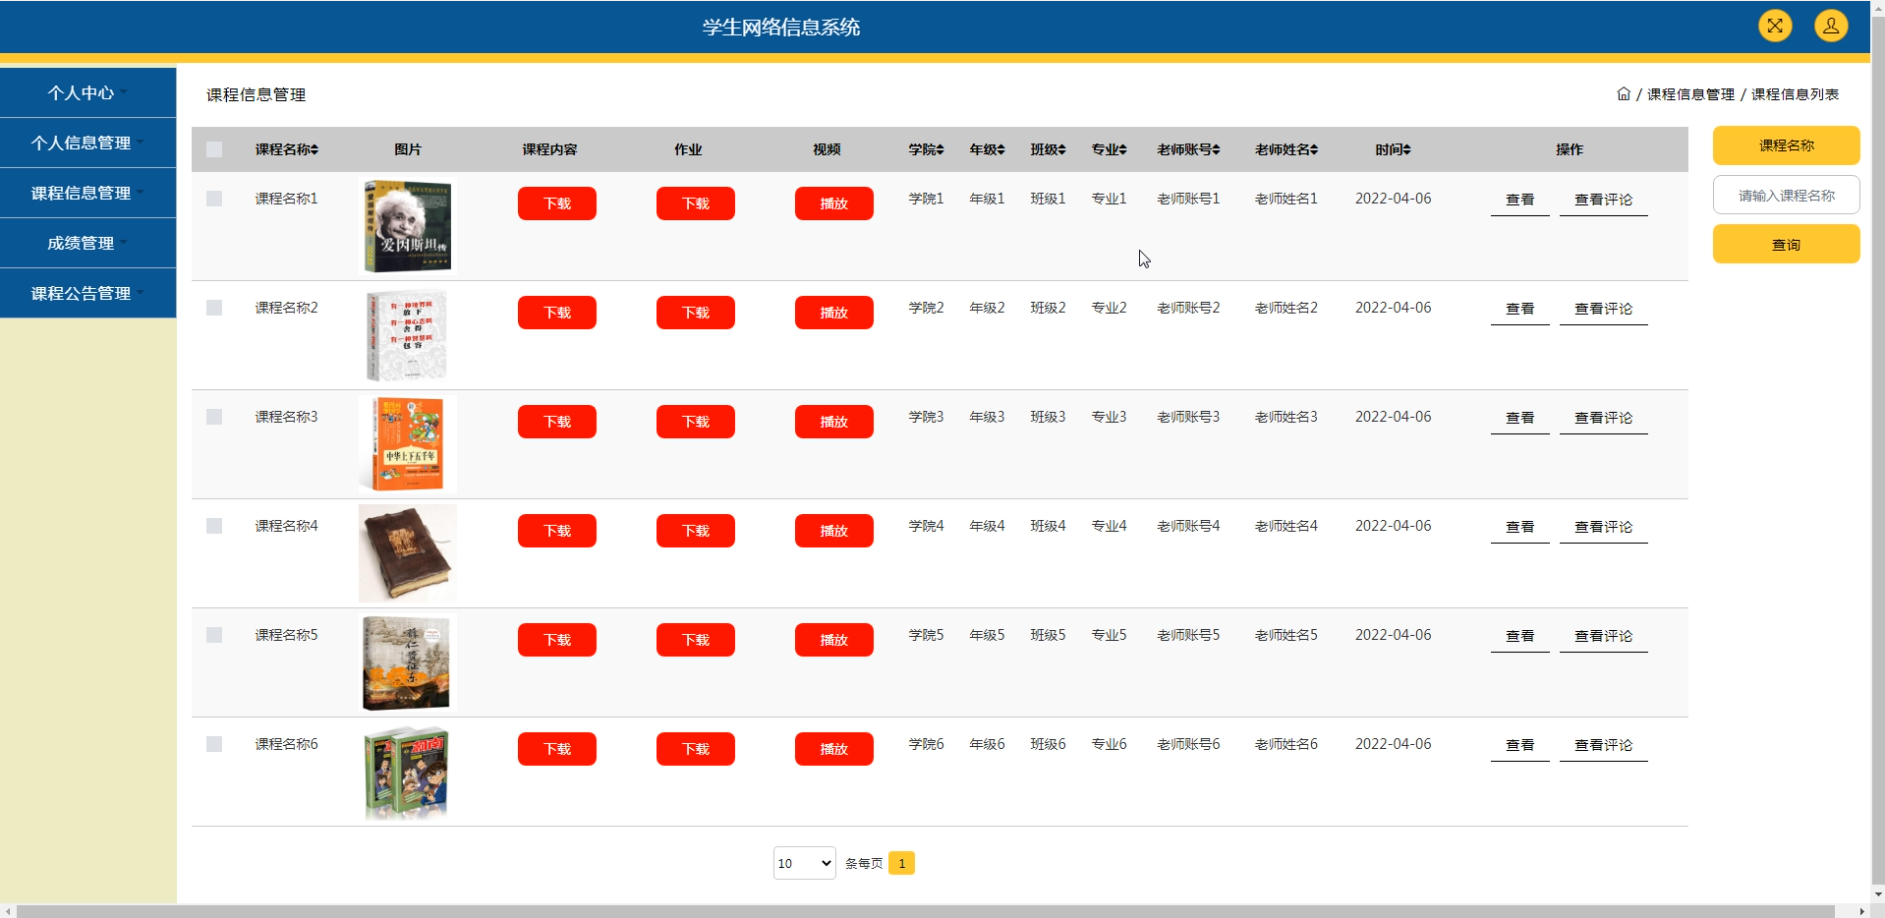The height and width of the screenshot is (918, 1885).
Task: Sort table by 班级 column
Action: pyautogui.click(x=1048, y=149)
